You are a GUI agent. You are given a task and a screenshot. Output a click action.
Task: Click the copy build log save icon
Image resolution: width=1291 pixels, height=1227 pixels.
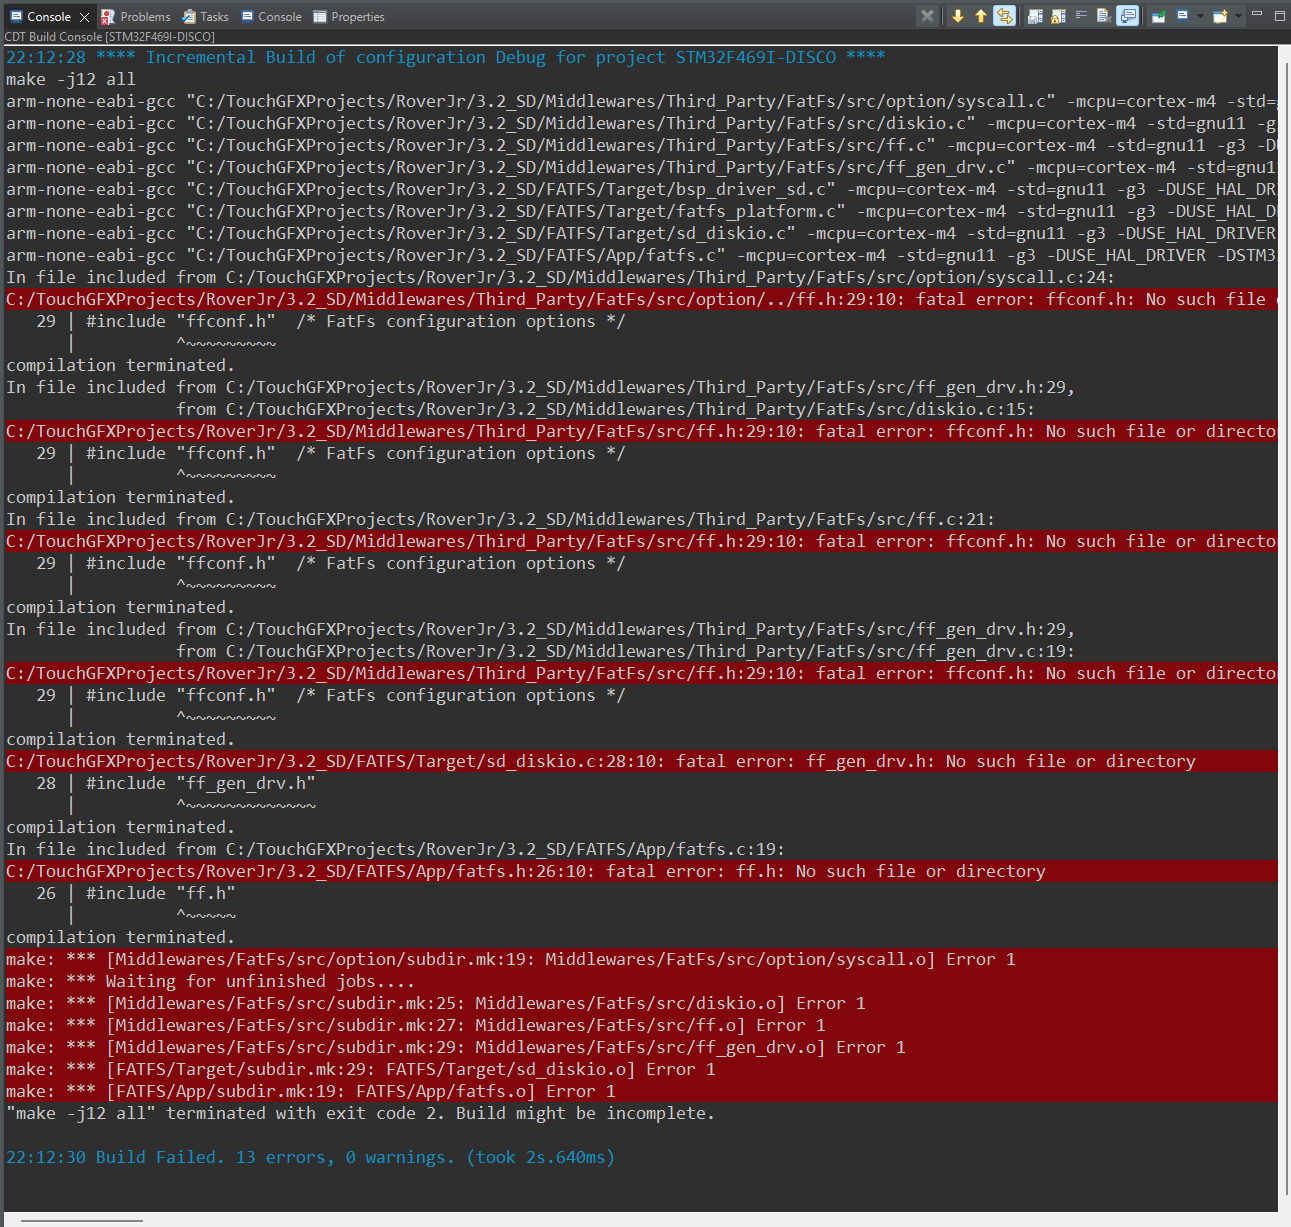click(1035, 16)
